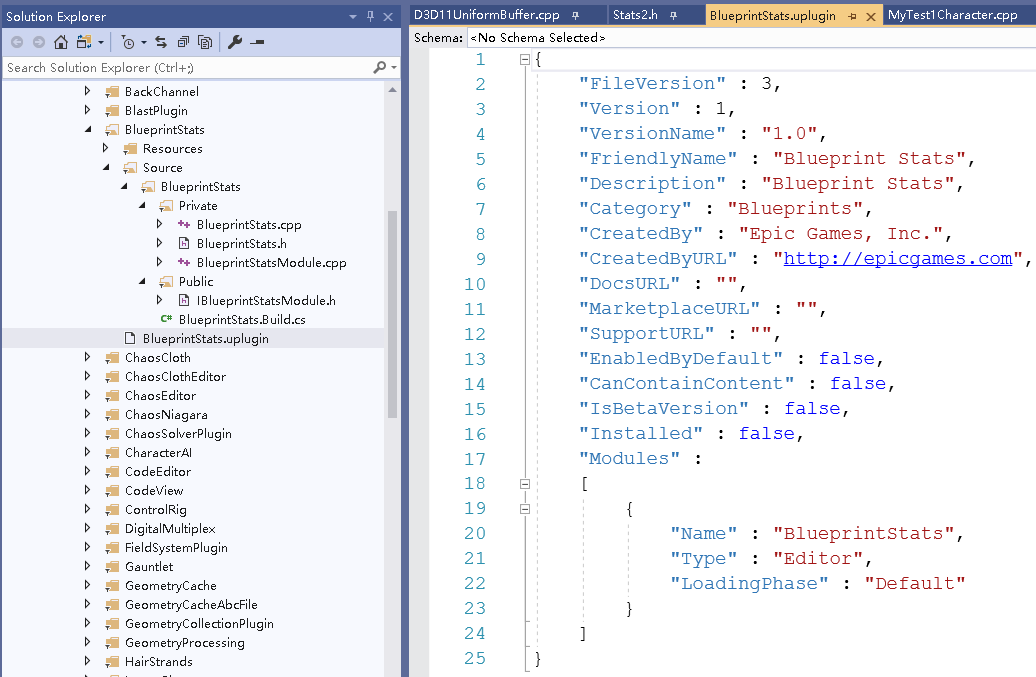Click the ChaosSolverPlugin folder icon
The width and height of the screenshot is (1036, 677).
[112, 434]
